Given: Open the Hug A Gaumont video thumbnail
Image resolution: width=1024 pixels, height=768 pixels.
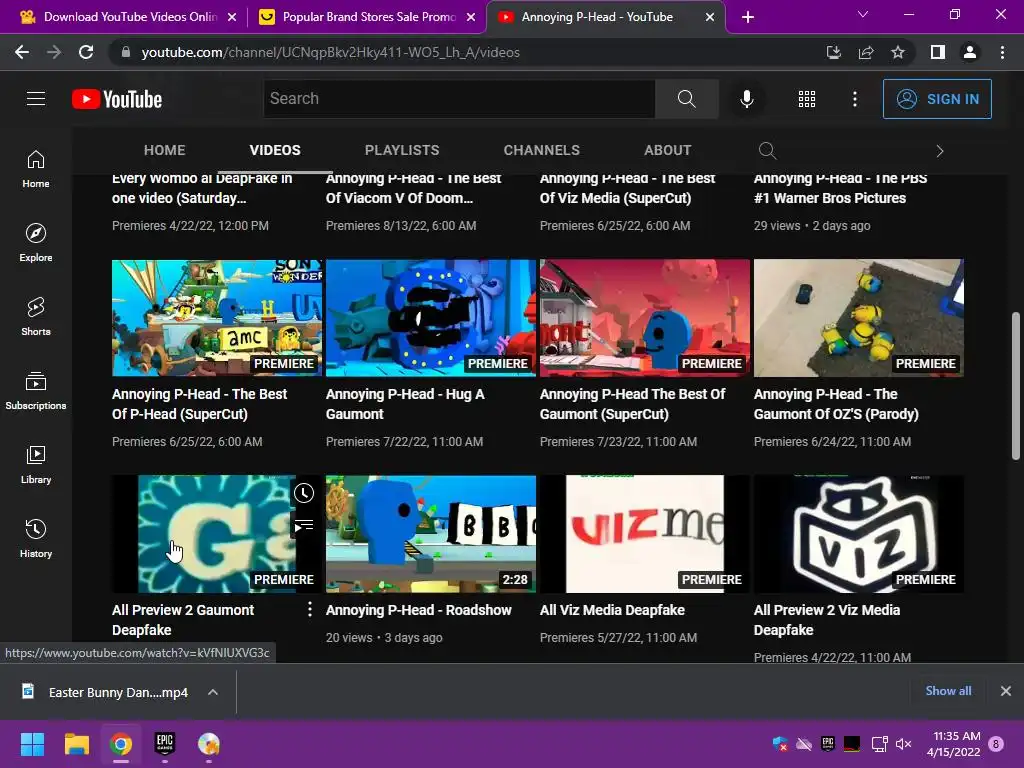Looking at the screenshot, I should click(x=431, y=318).
